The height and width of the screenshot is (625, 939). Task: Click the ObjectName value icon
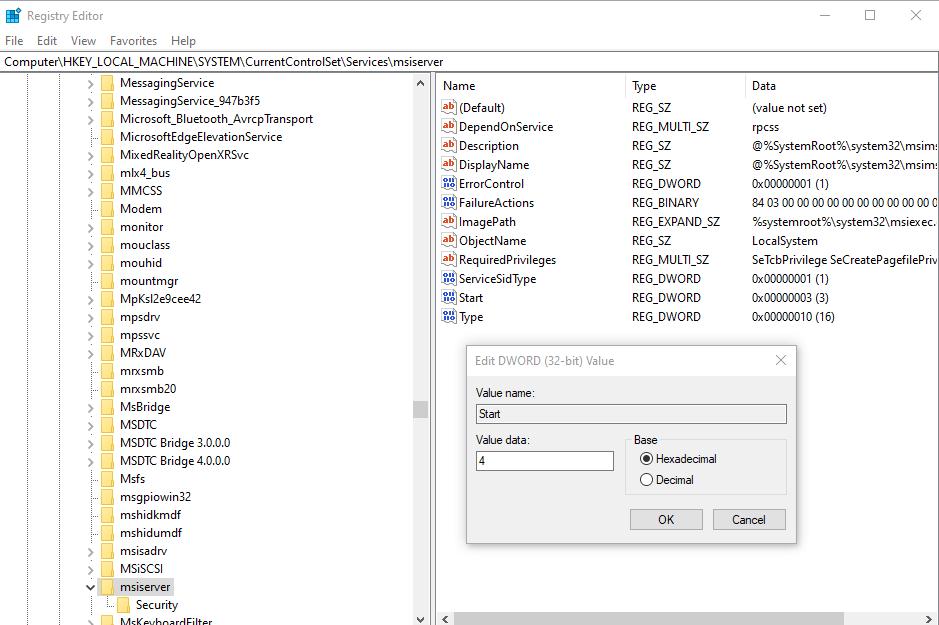tap(449, 241)
